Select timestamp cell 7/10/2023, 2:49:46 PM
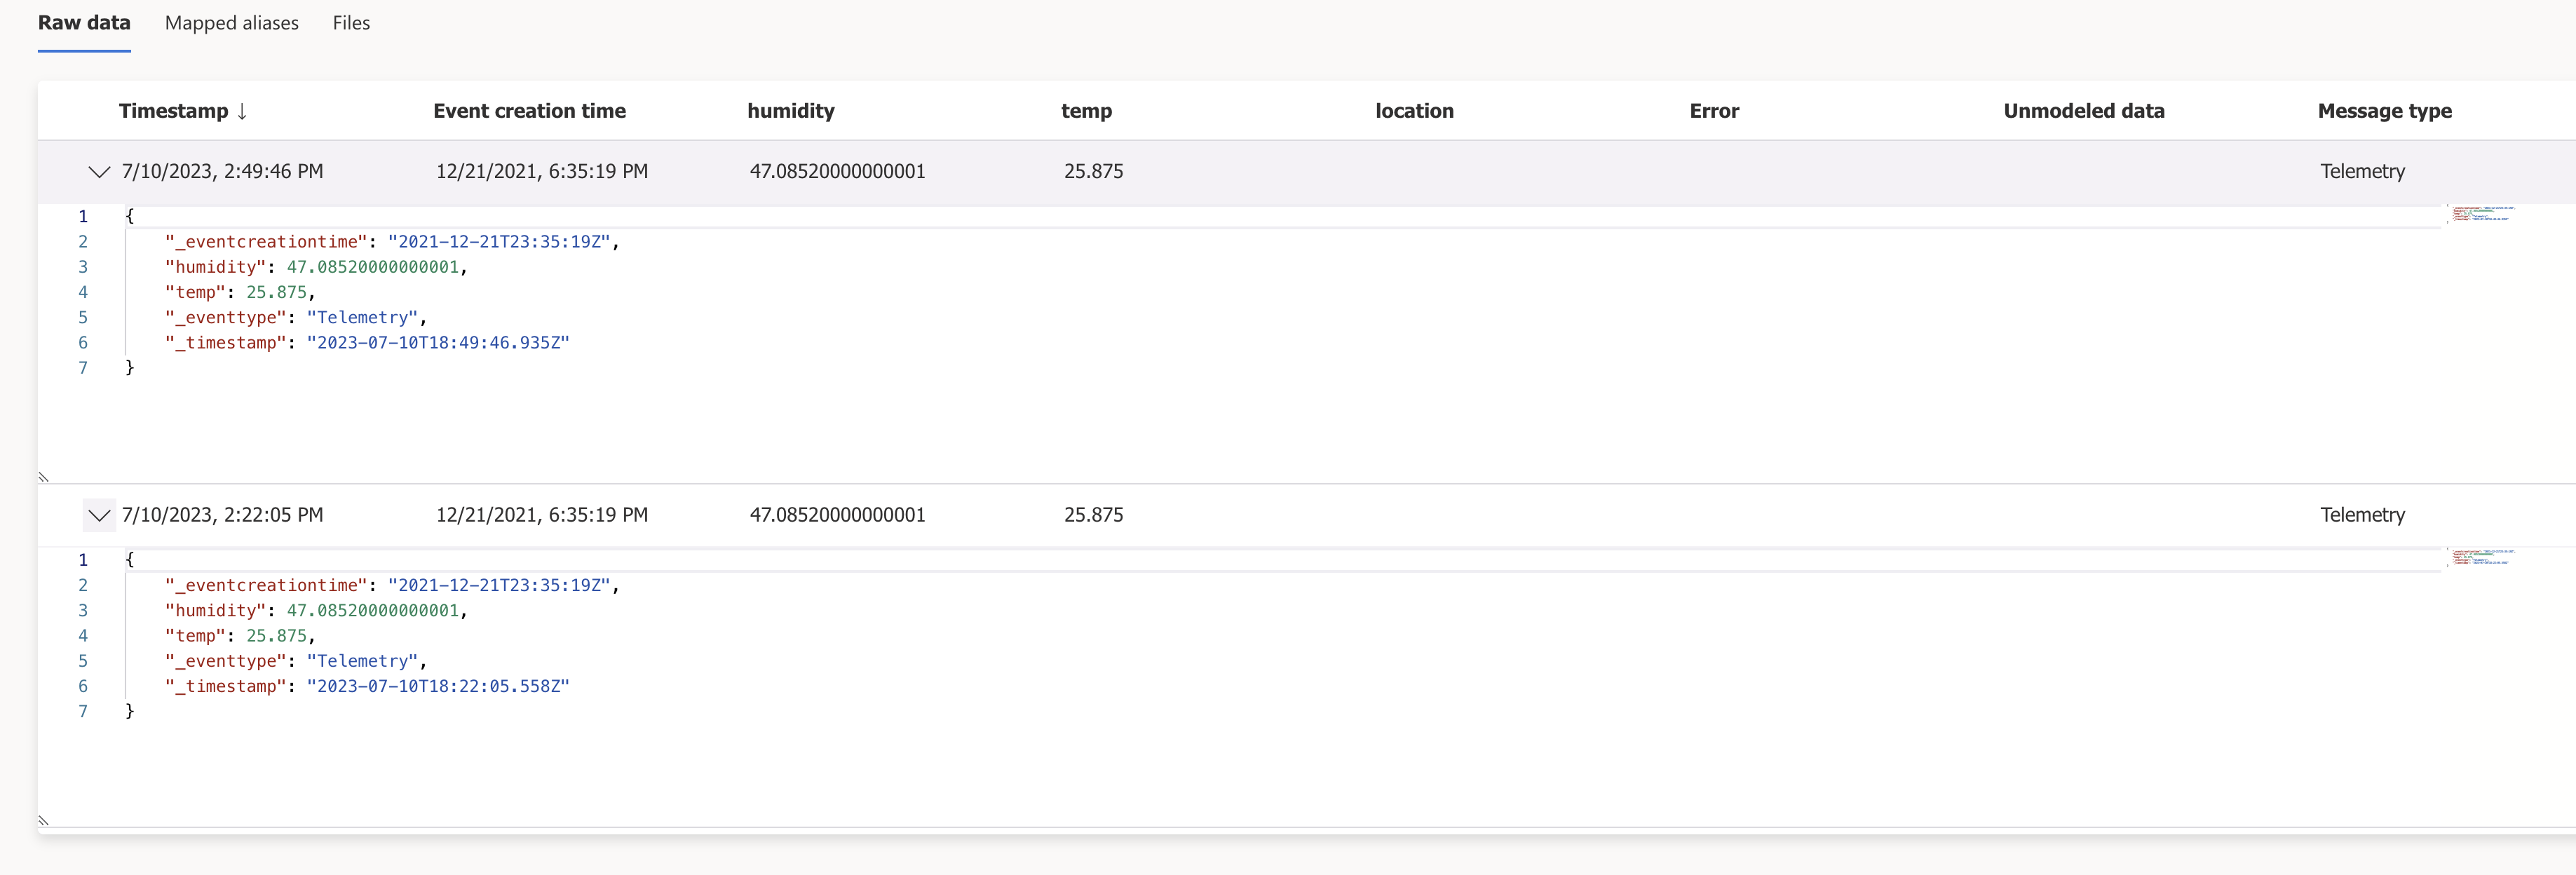Image resolution: width=2576 pixels, height=875 pixels. (222, 171)
